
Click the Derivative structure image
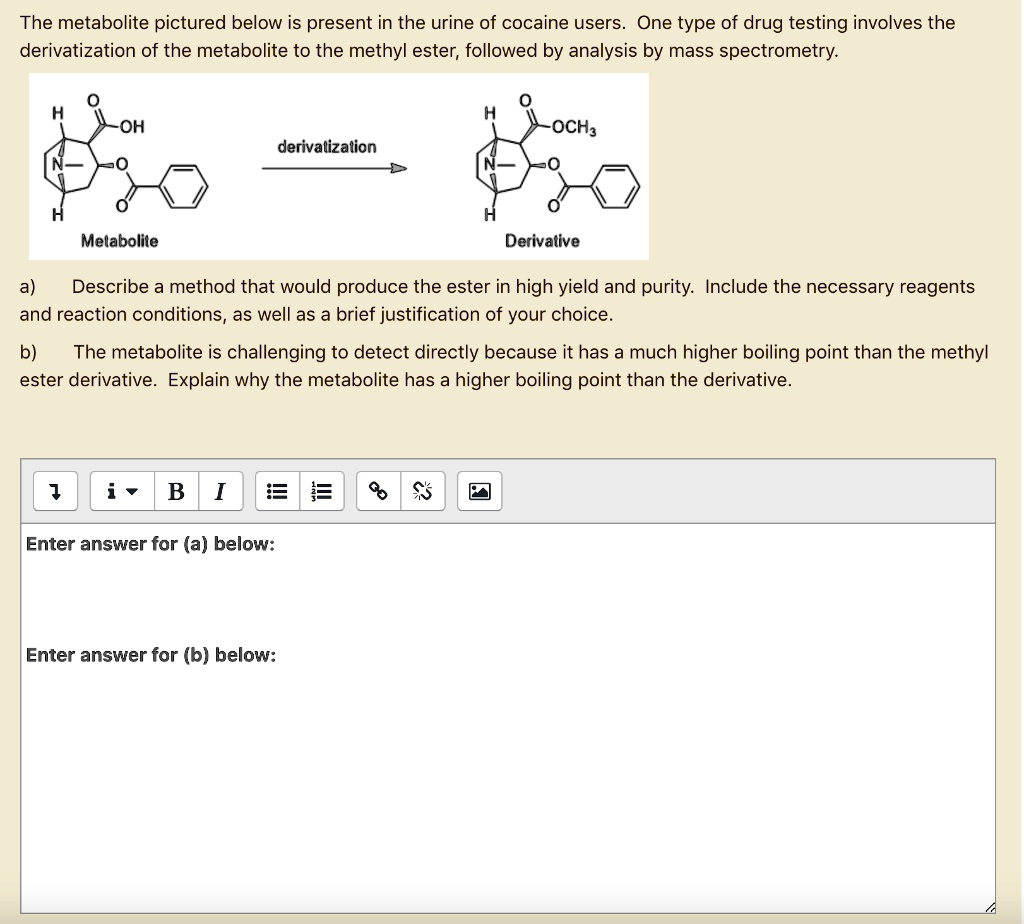555,160
